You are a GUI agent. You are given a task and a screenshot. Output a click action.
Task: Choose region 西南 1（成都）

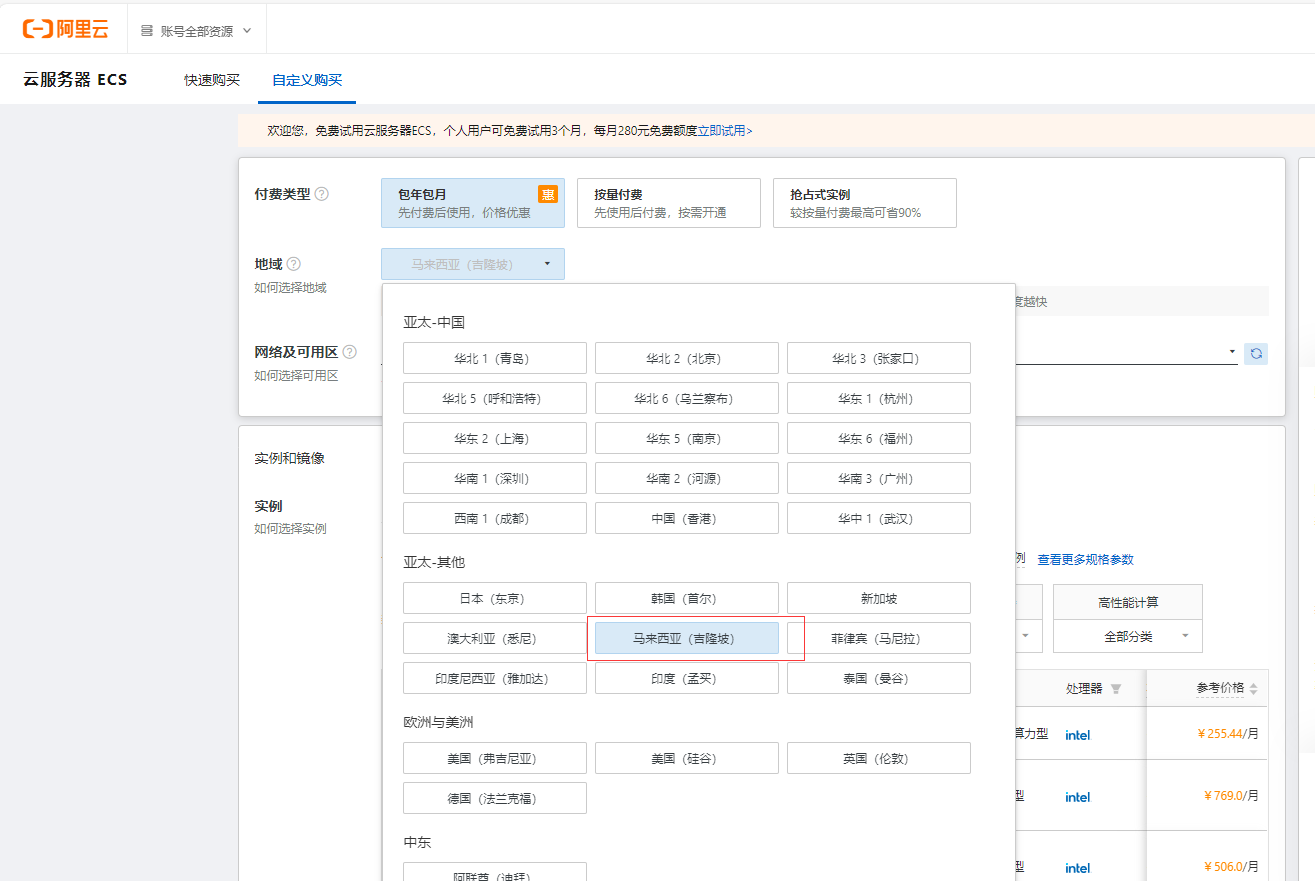(495, 518)
